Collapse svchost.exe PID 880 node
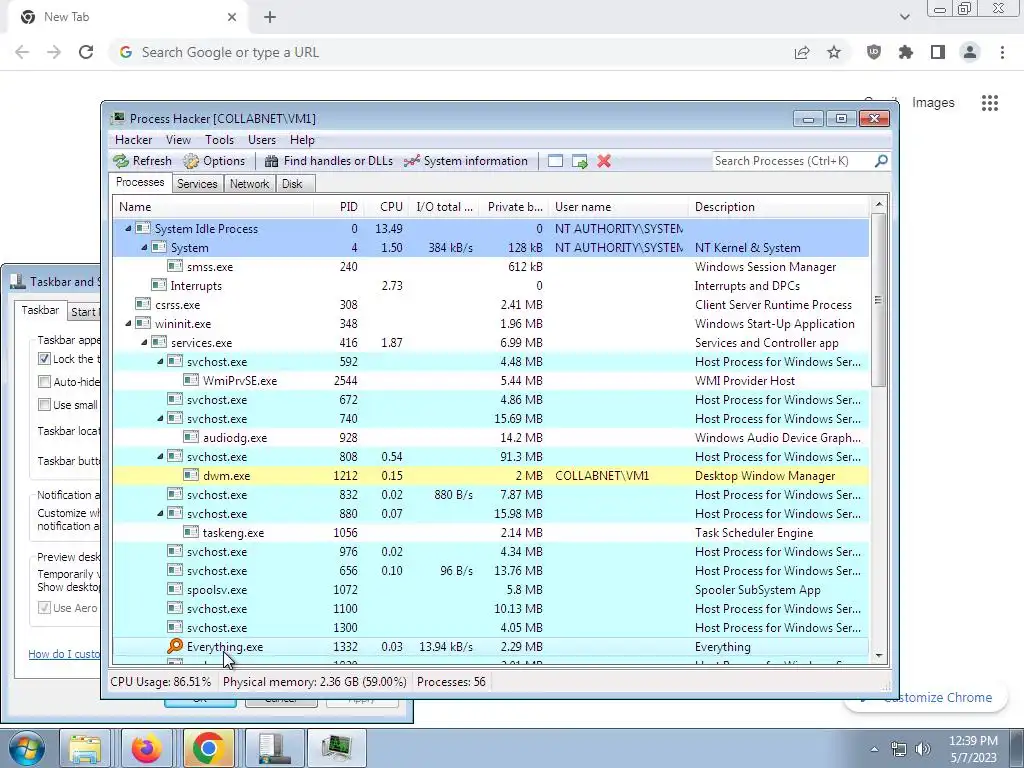The width and height of the screenshot is (1024, 768). tap(161, 513)
